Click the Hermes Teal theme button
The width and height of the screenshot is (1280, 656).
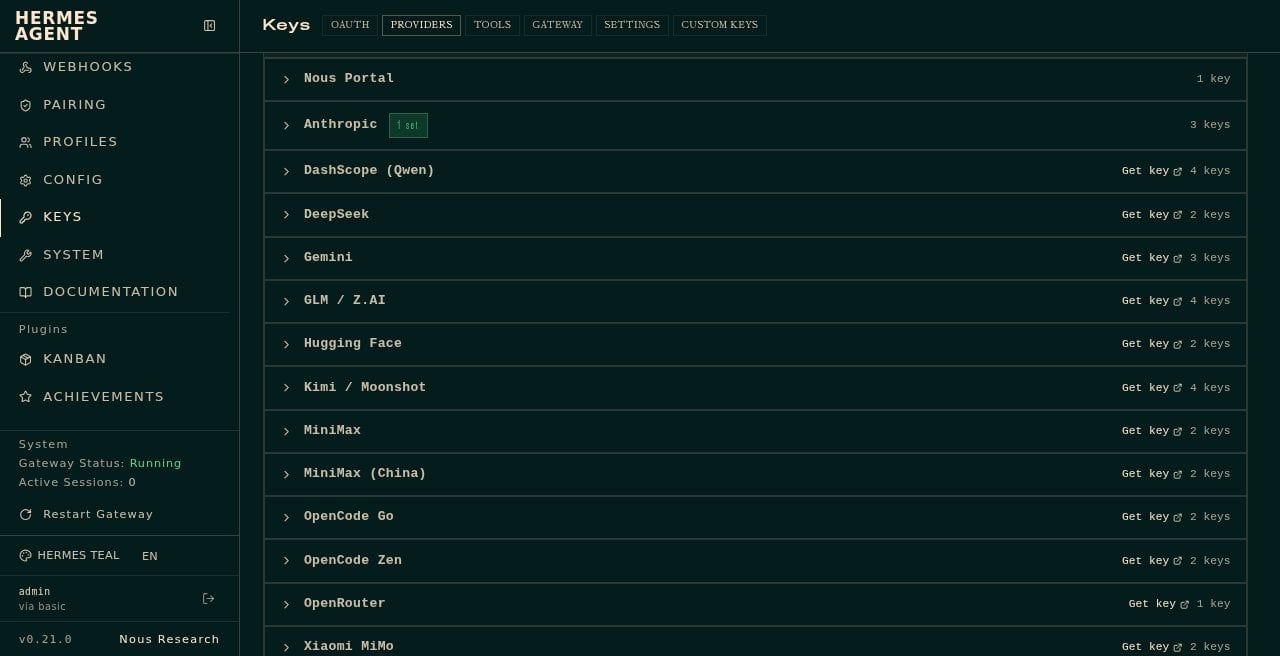(69, 556)
